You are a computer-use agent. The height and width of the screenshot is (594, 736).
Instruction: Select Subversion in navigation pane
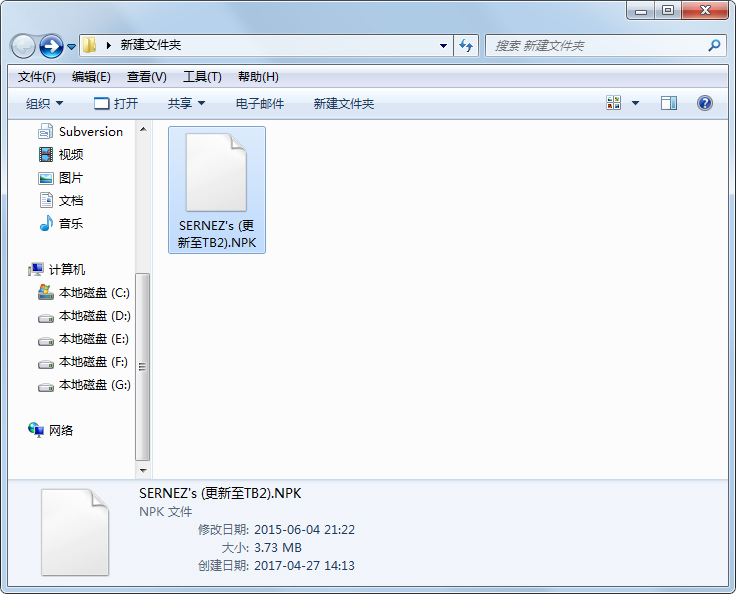click(80, 131)
